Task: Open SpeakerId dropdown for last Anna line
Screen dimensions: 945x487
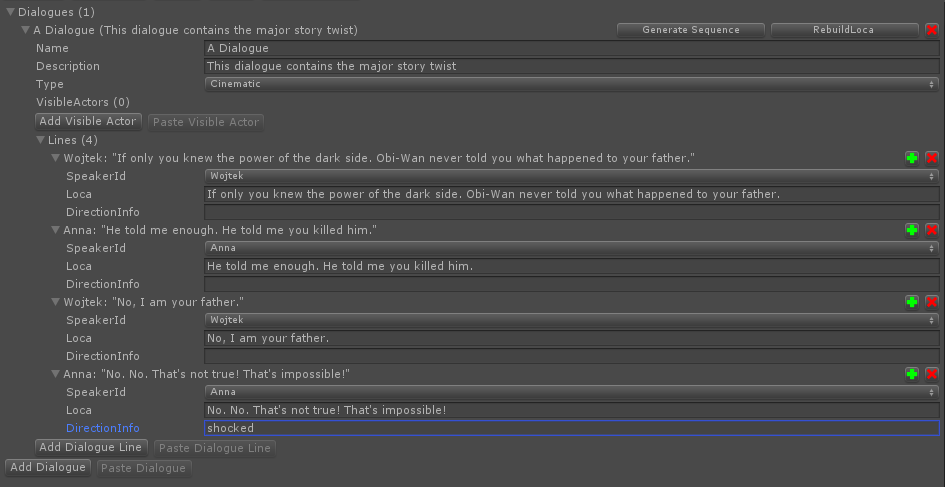Action: coord(571,392)
